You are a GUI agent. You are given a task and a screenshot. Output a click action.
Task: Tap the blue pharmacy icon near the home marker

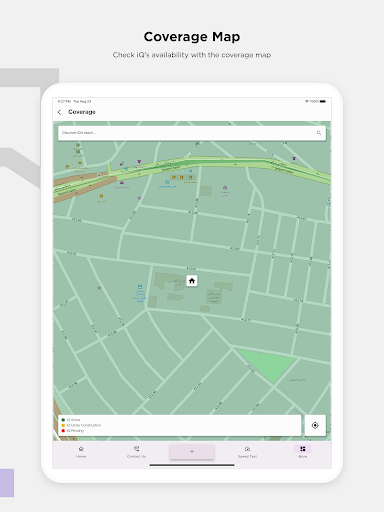(140, 287)
